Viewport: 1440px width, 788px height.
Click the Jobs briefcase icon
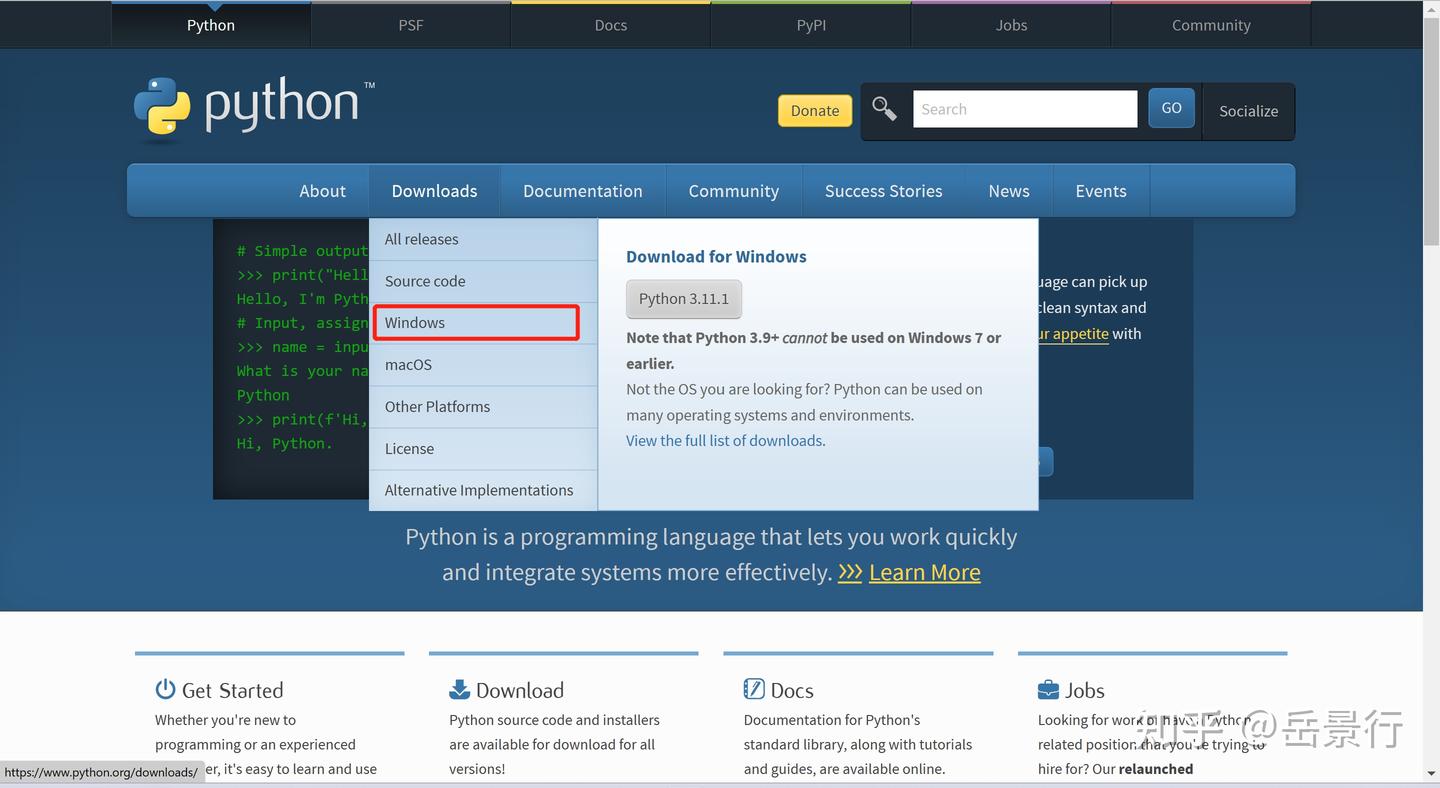point(1047,688)
